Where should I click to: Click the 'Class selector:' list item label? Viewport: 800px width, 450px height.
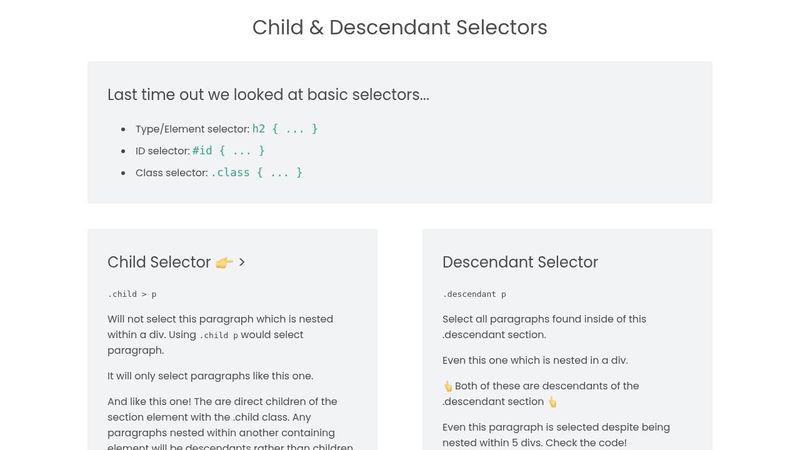click(x=171, y=173)
